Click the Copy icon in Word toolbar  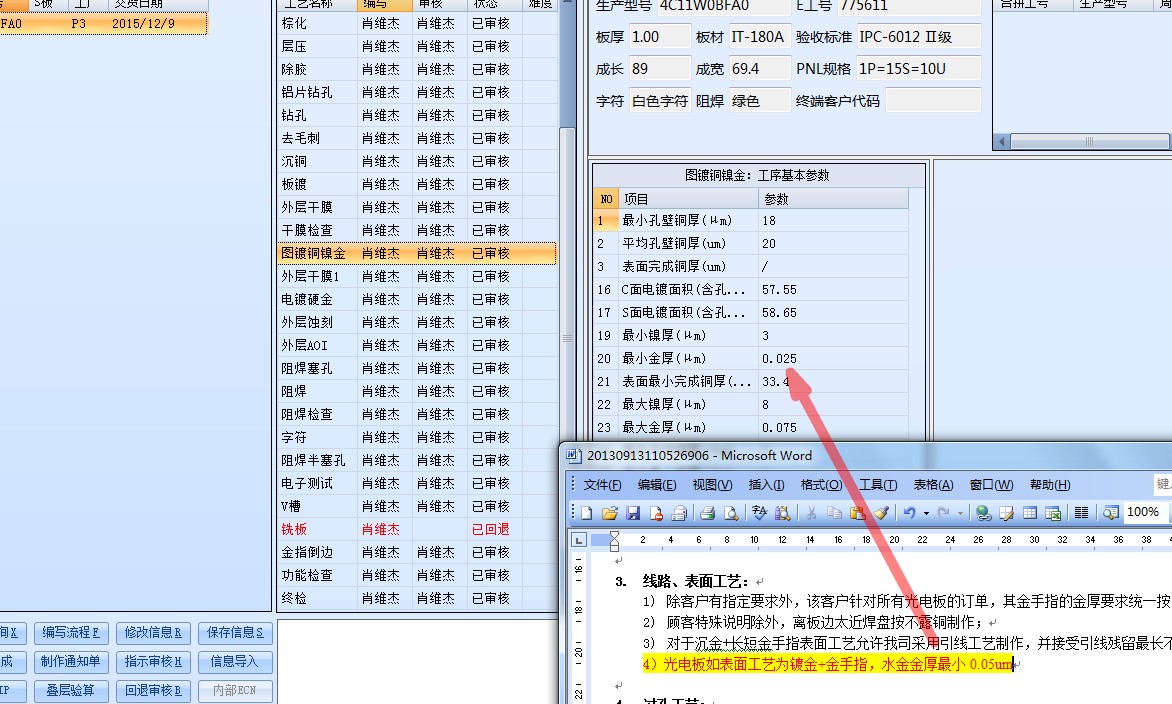pos(834,513)
